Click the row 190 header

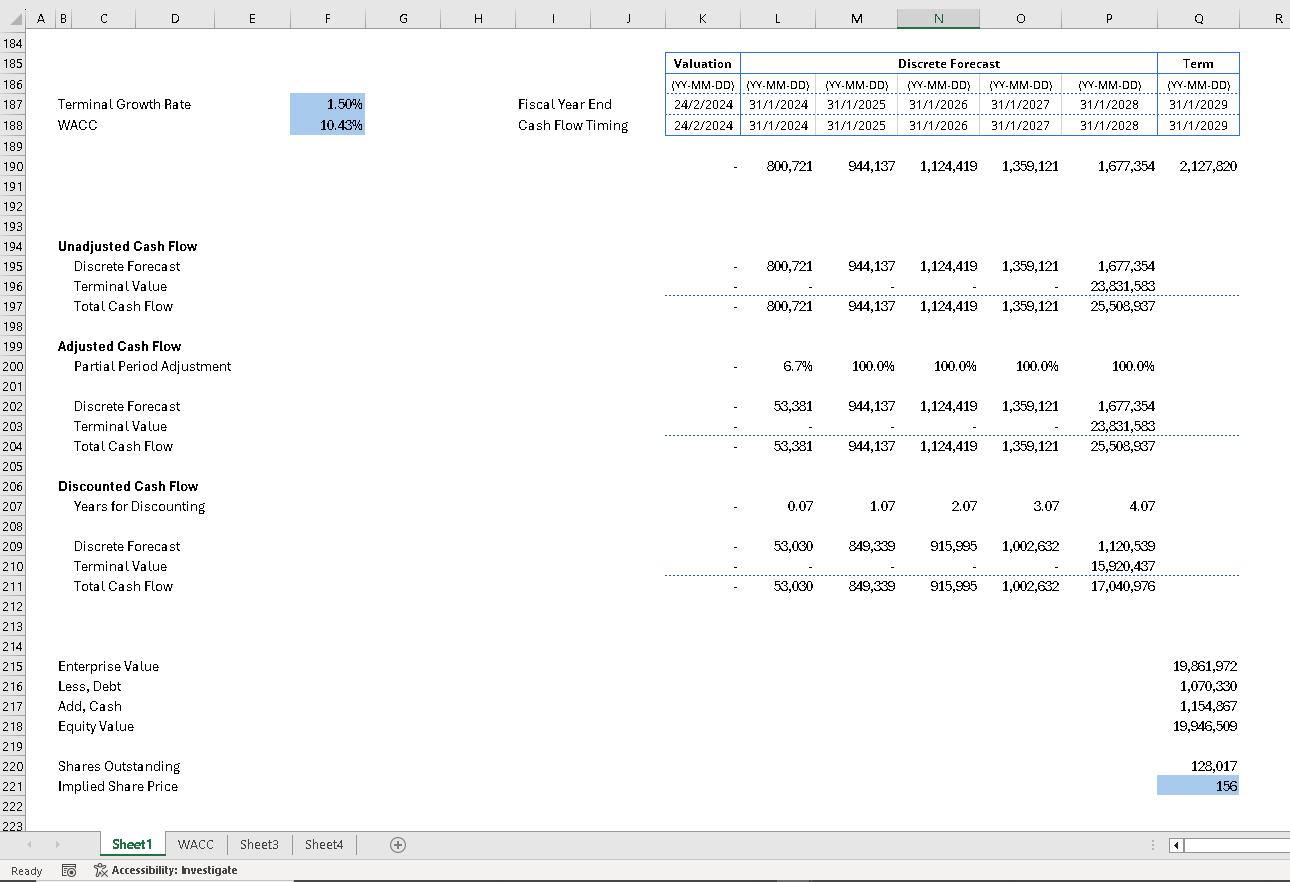12,165
